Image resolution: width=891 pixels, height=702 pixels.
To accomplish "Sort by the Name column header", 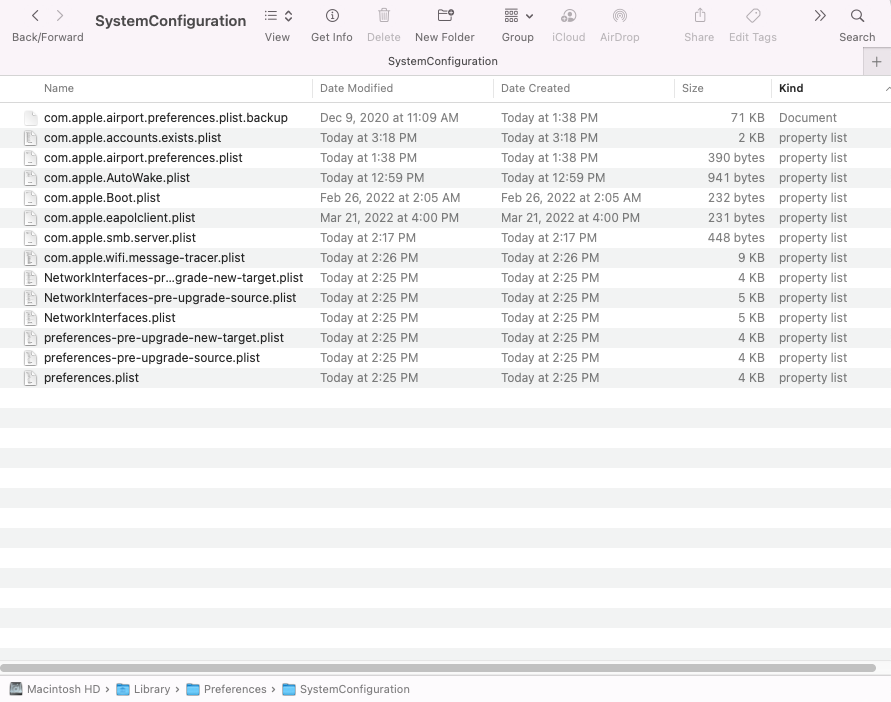I will click(59, 88).
